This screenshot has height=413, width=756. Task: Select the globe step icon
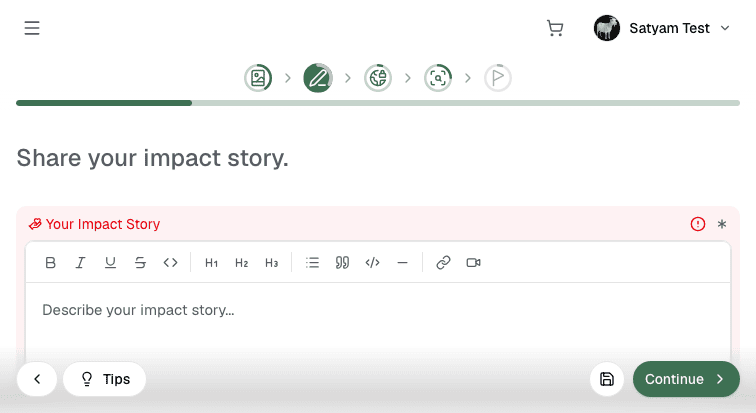coord(378,78)
